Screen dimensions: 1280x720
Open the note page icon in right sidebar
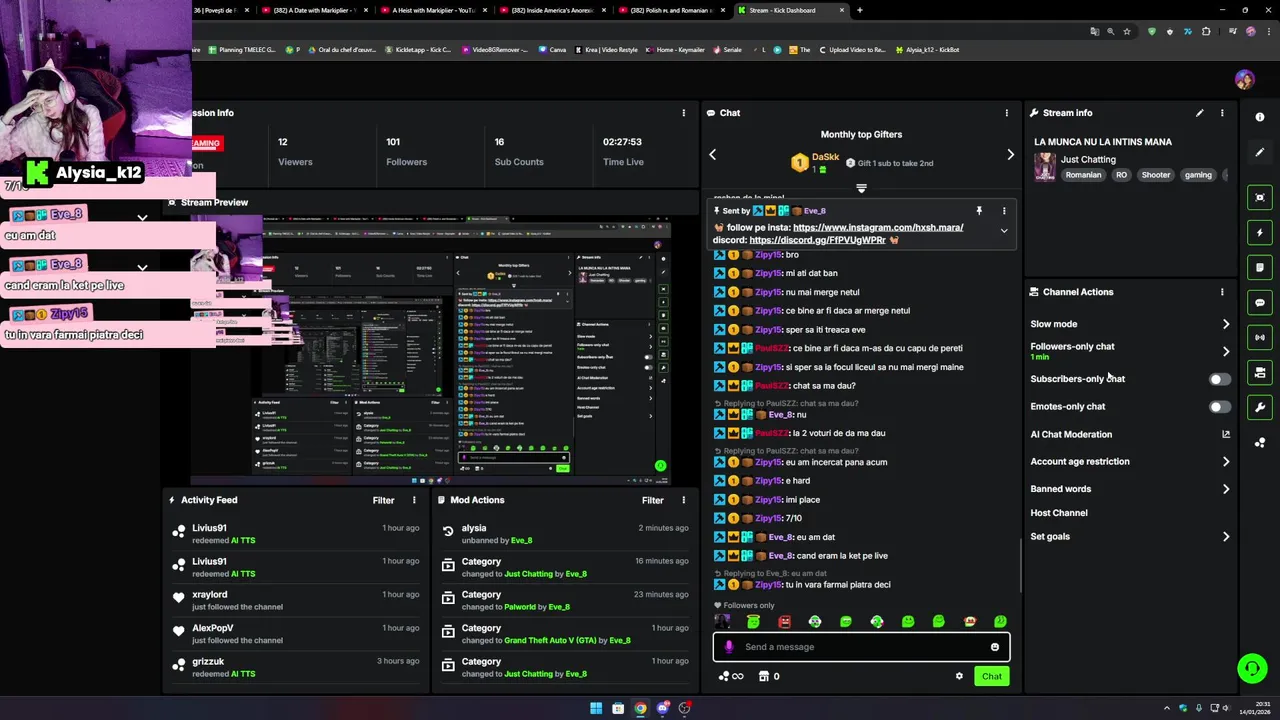click(x=1260, y=267)
